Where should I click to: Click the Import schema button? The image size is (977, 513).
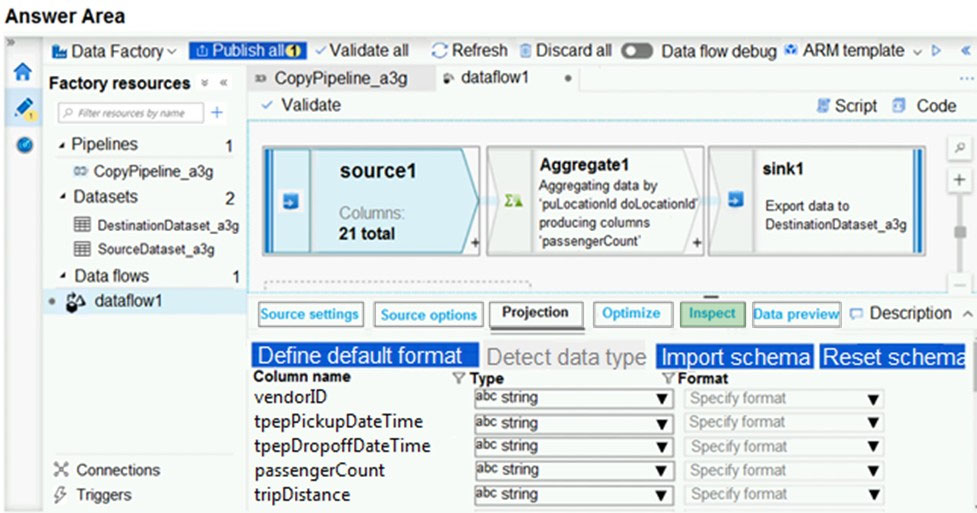(735, 357)
